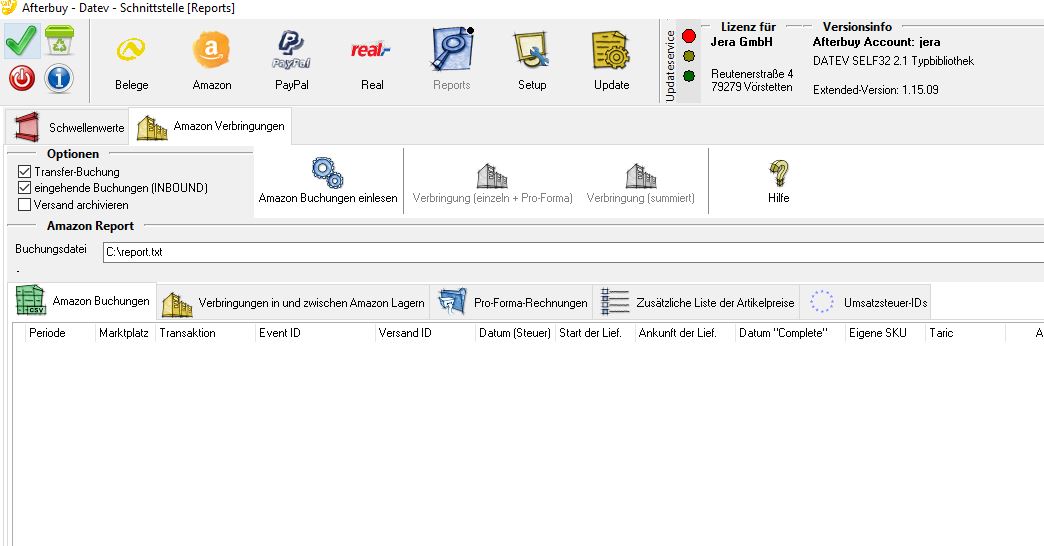The image size is (1044, 546).
Task: Click the Datum (Steuer) column header
Action: pyautogui.click(x=515, y=333)
